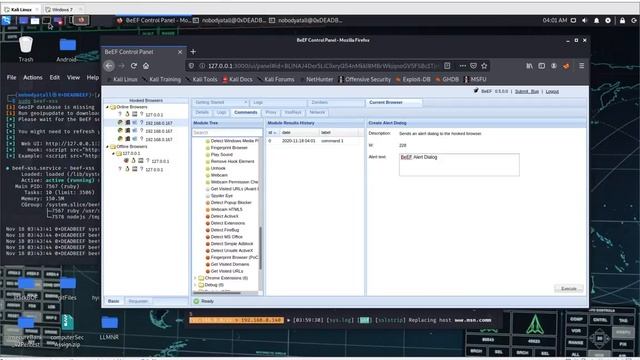Switch to Basic tab in hooked browsers panel
The image size is (640, 360).
click(x=113, y=301)
